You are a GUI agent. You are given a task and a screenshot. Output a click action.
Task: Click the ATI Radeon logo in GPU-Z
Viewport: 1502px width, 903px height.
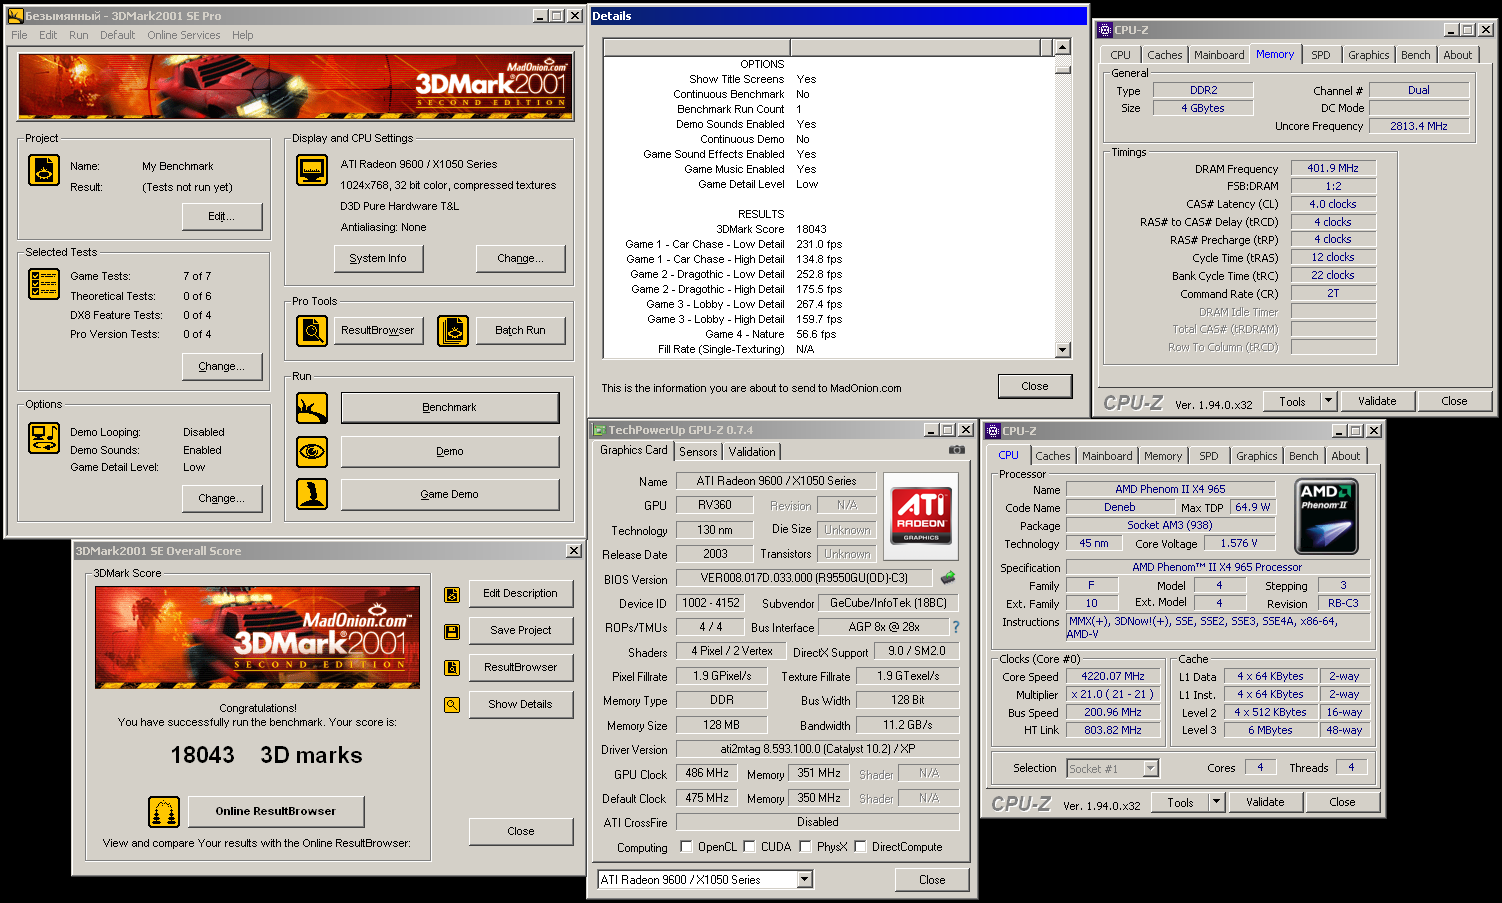921,516
